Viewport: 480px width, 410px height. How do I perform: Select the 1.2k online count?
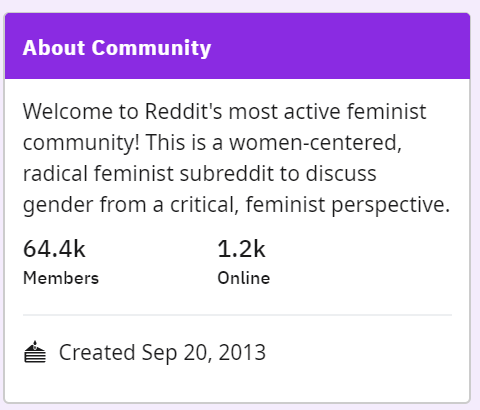pyautogui.click(x=241, y=249)
